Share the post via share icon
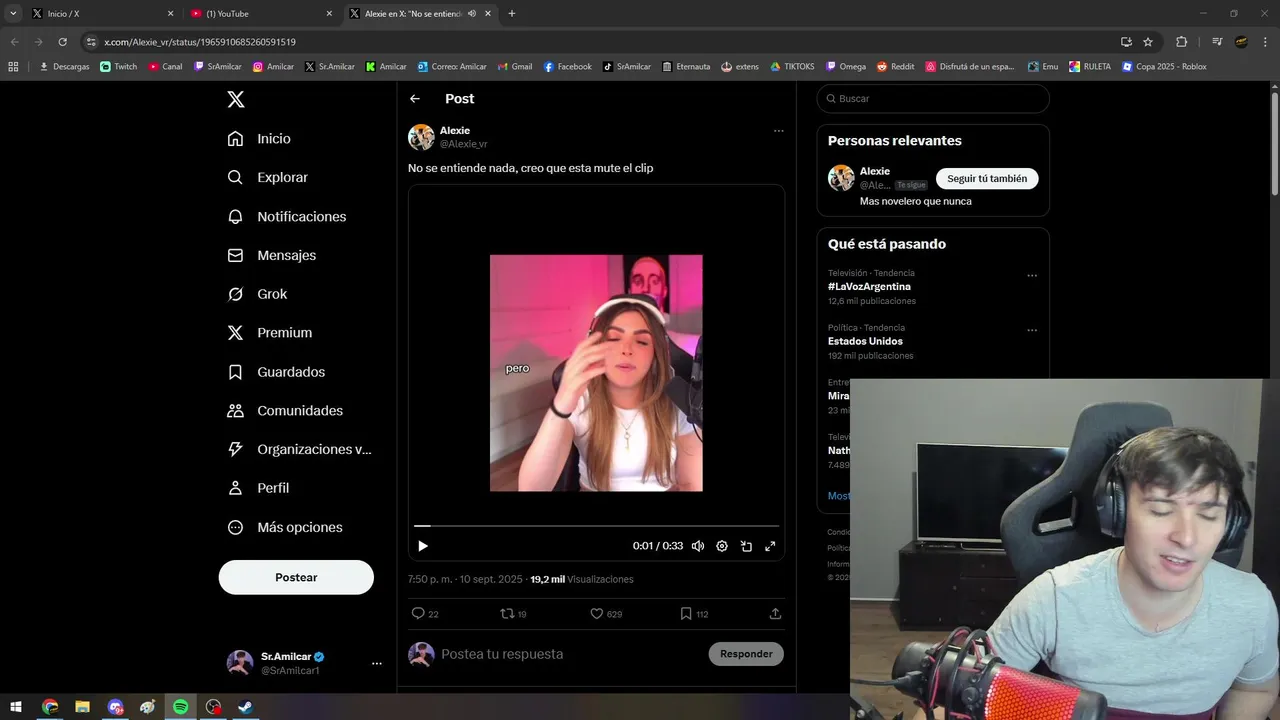Screen dimensions: 1280x720 775,614
